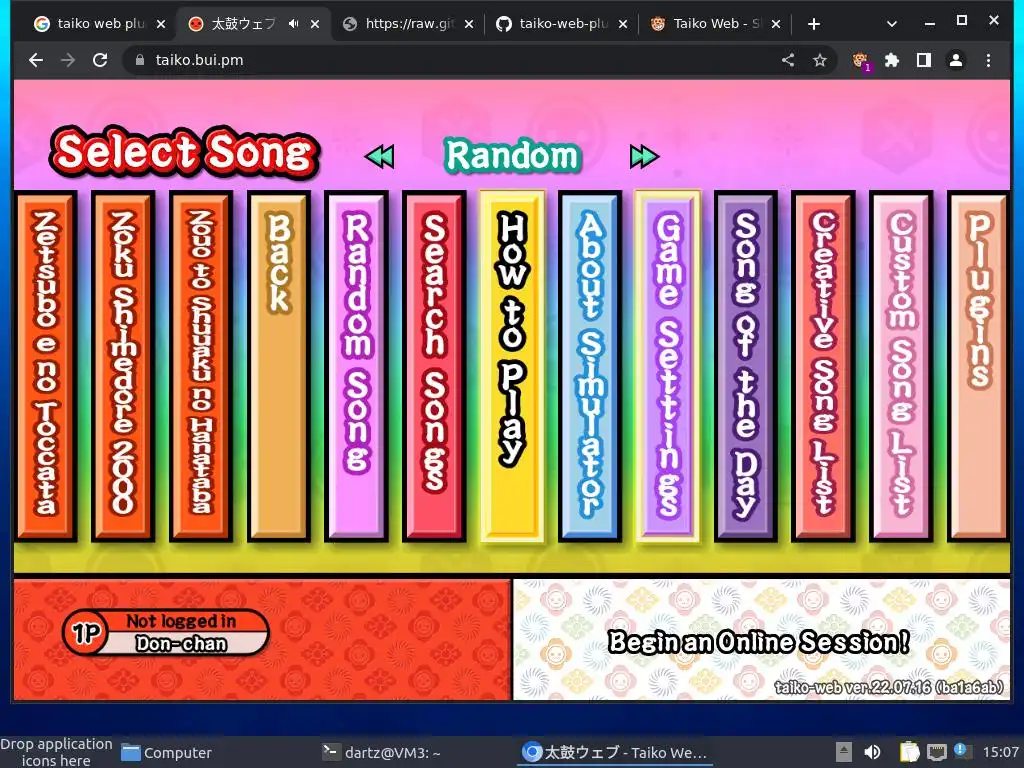The width and height of the screenshot is (1024, 768).
Task: Open the About Simulator panel
Action: pyautogui.click(x=590, y=366)
